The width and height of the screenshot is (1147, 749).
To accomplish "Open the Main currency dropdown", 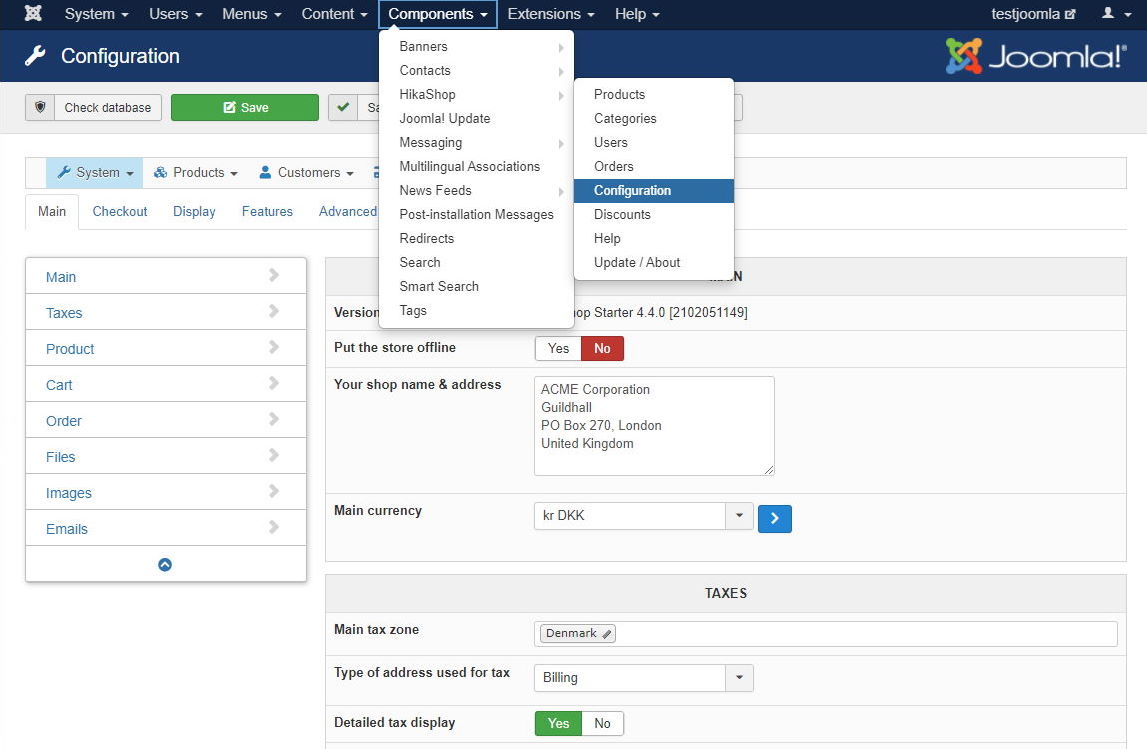I will [x=644, y=516].
